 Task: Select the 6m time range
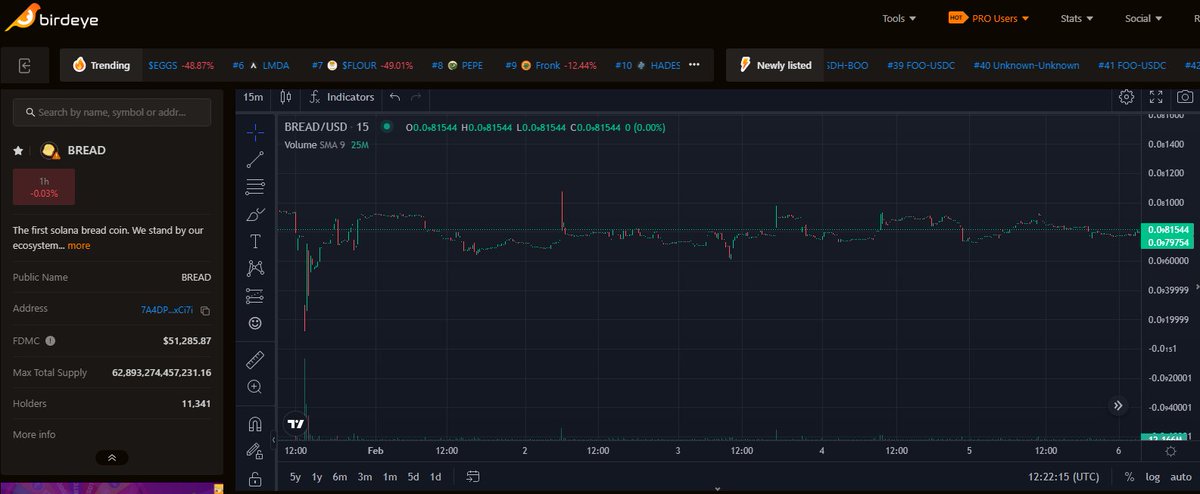click(340, 477)
